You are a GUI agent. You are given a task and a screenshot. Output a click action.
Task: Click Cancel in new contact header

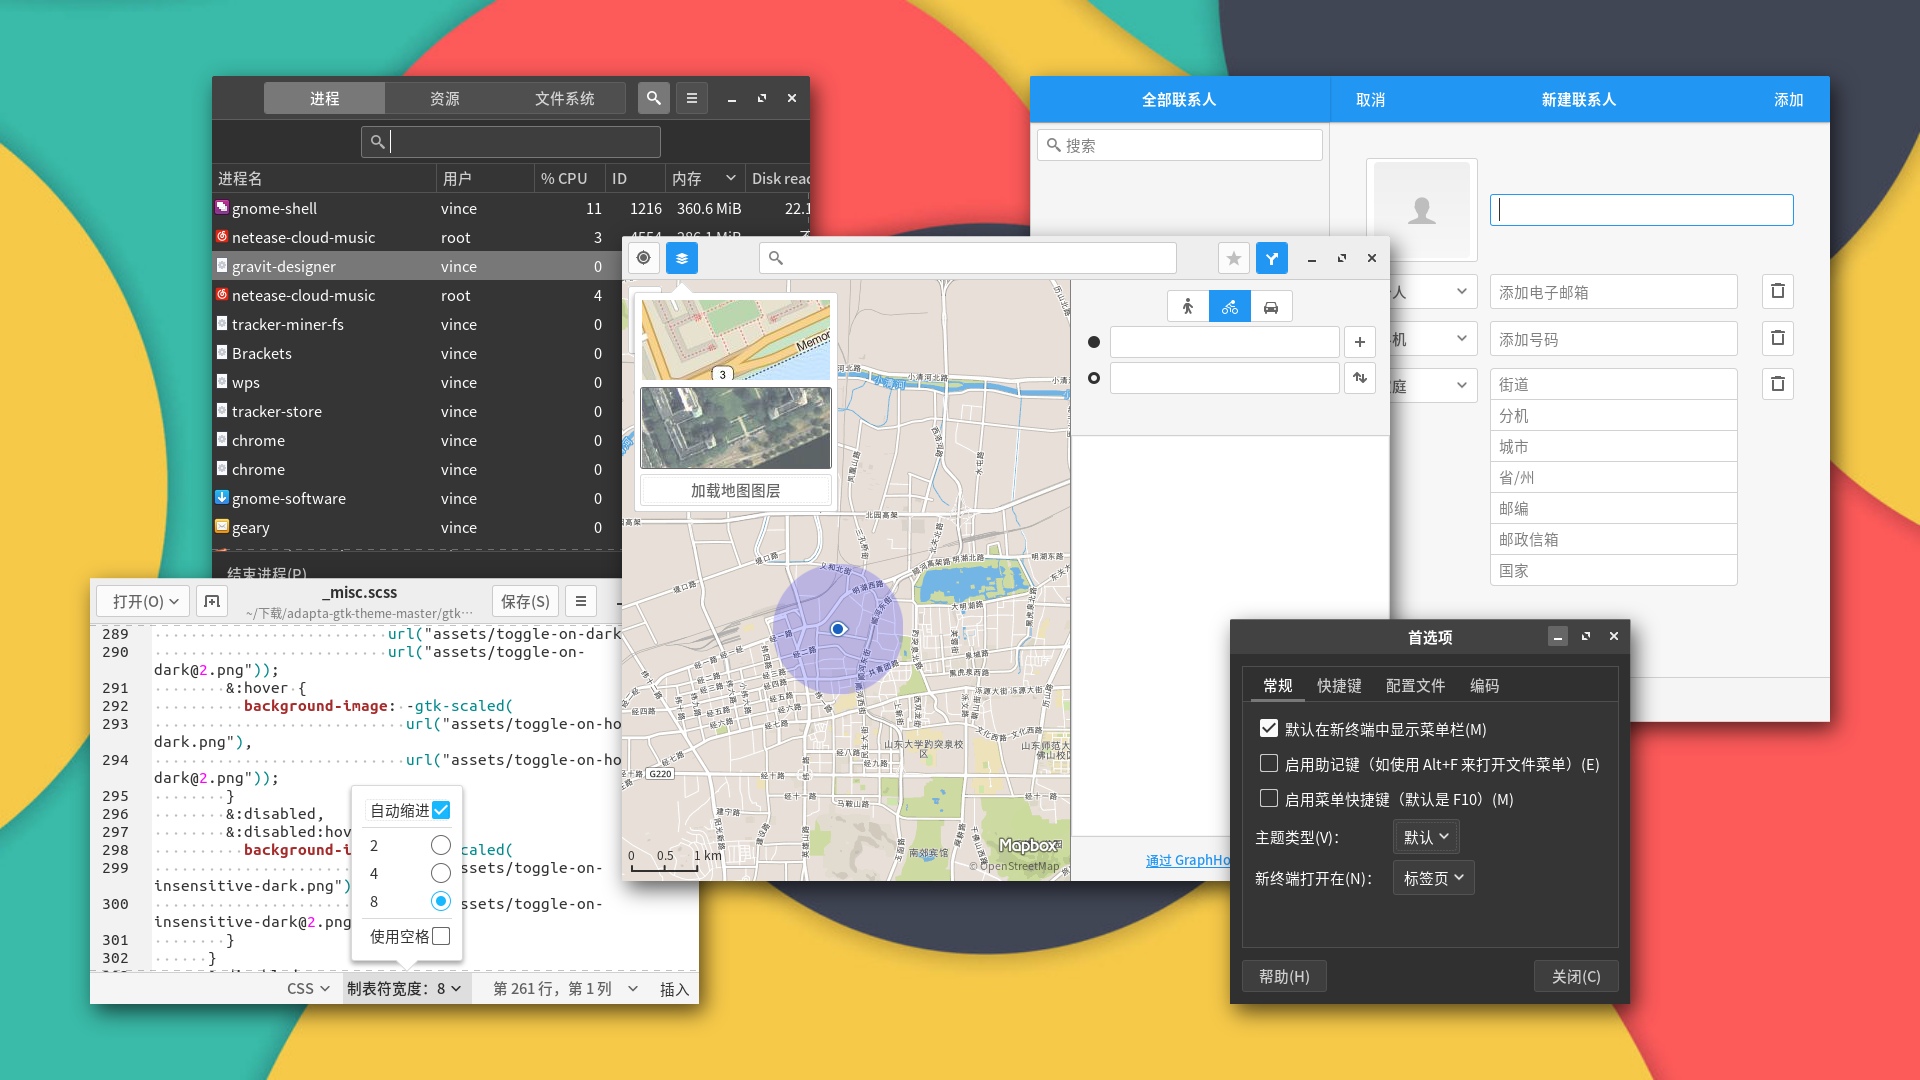coord(1370,99)
